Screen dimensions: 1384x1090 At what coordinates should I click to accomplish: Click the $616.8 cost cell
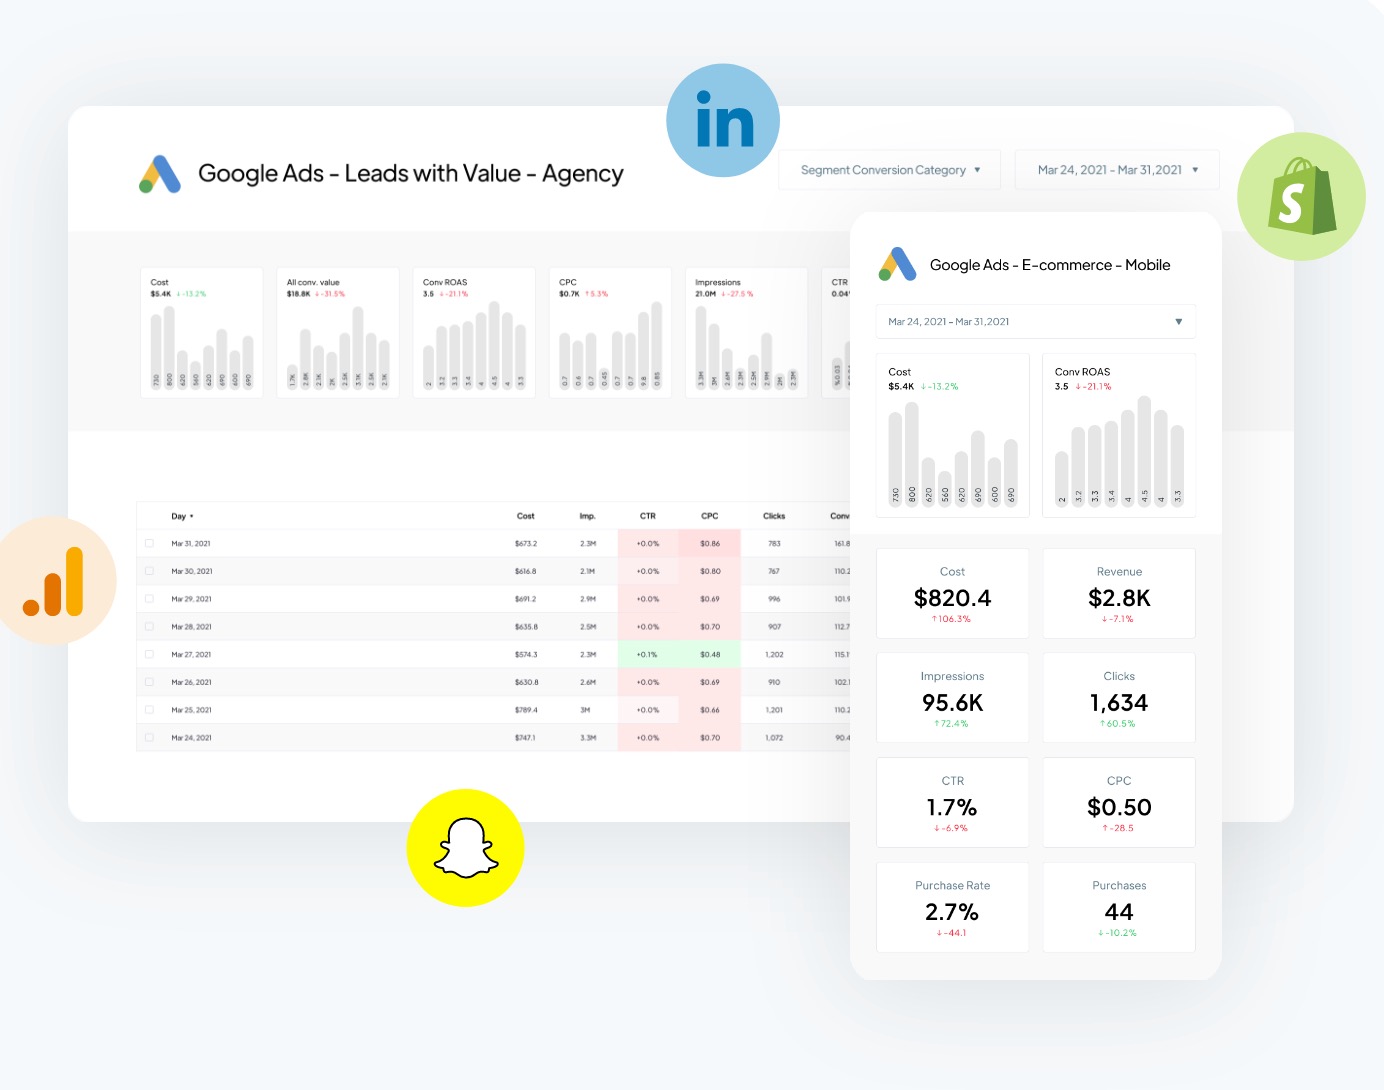point(526,572)
